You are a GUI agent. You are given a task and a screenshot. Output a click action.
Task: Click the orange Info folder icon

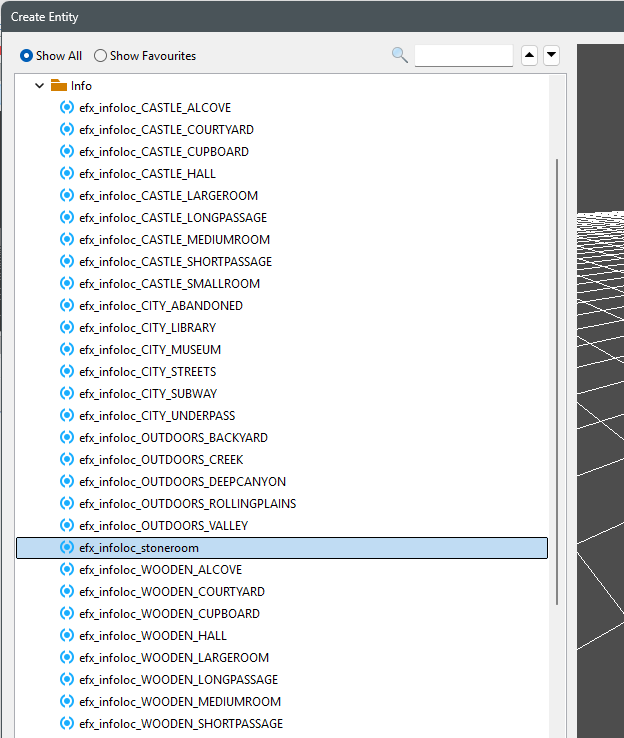(59, 85)
